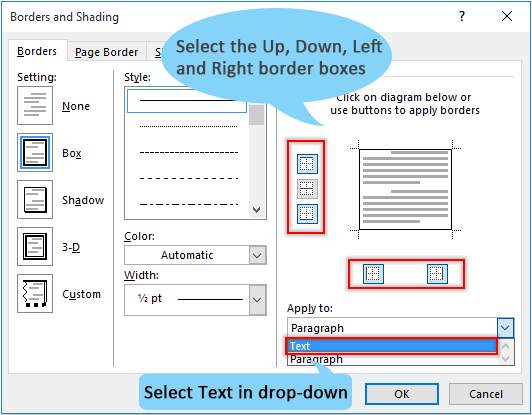Pick the Shadow border setting icon
Screen dimensions: 532x415
[35, 200]
